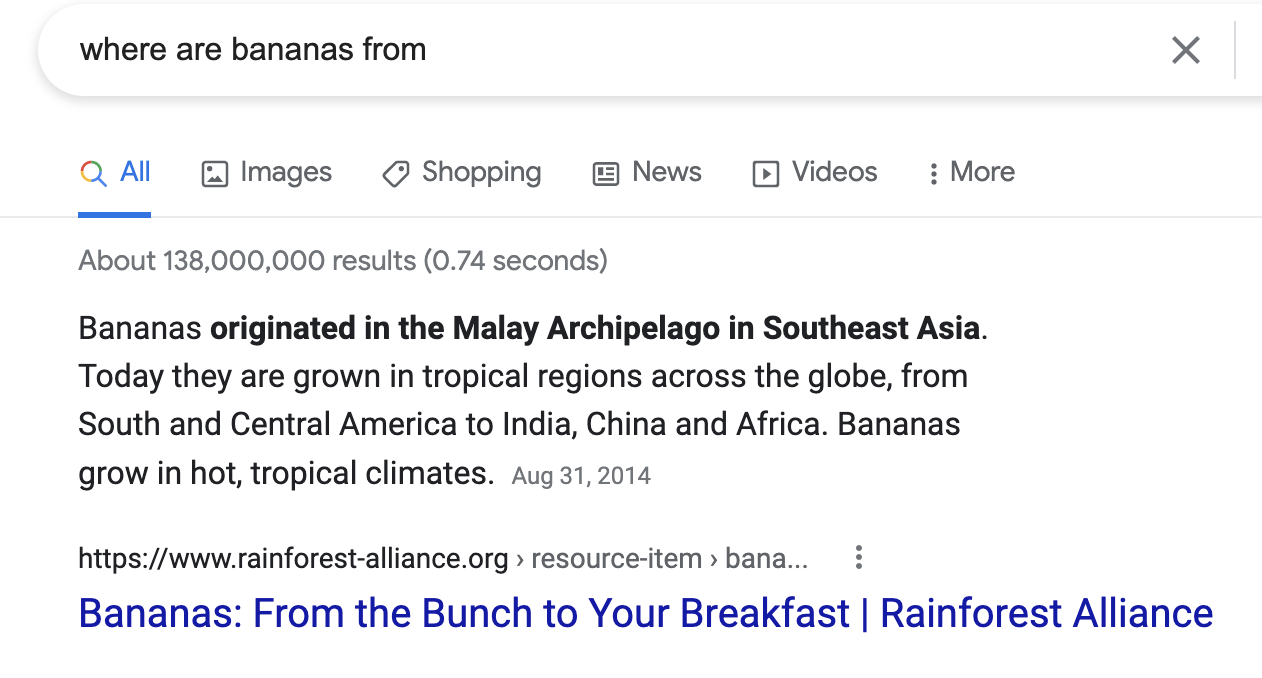Viewport: 1262px width, 678px height.
Task: Switch to the Shopping tab
Action: point(482,172)
